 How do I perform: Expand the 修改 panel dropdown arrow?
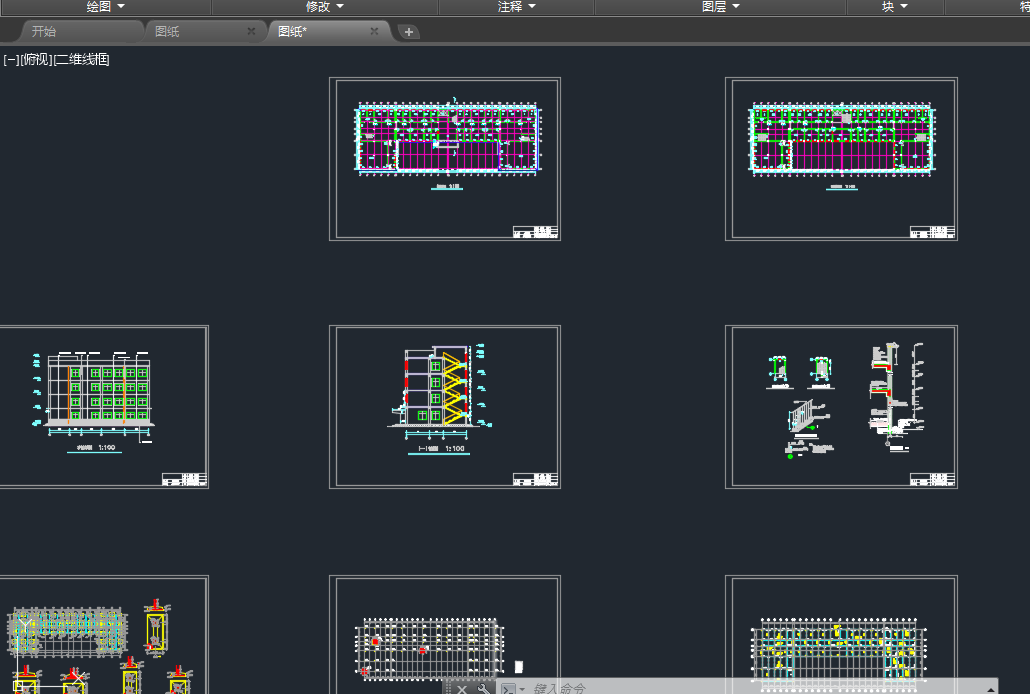coord(340,7)
